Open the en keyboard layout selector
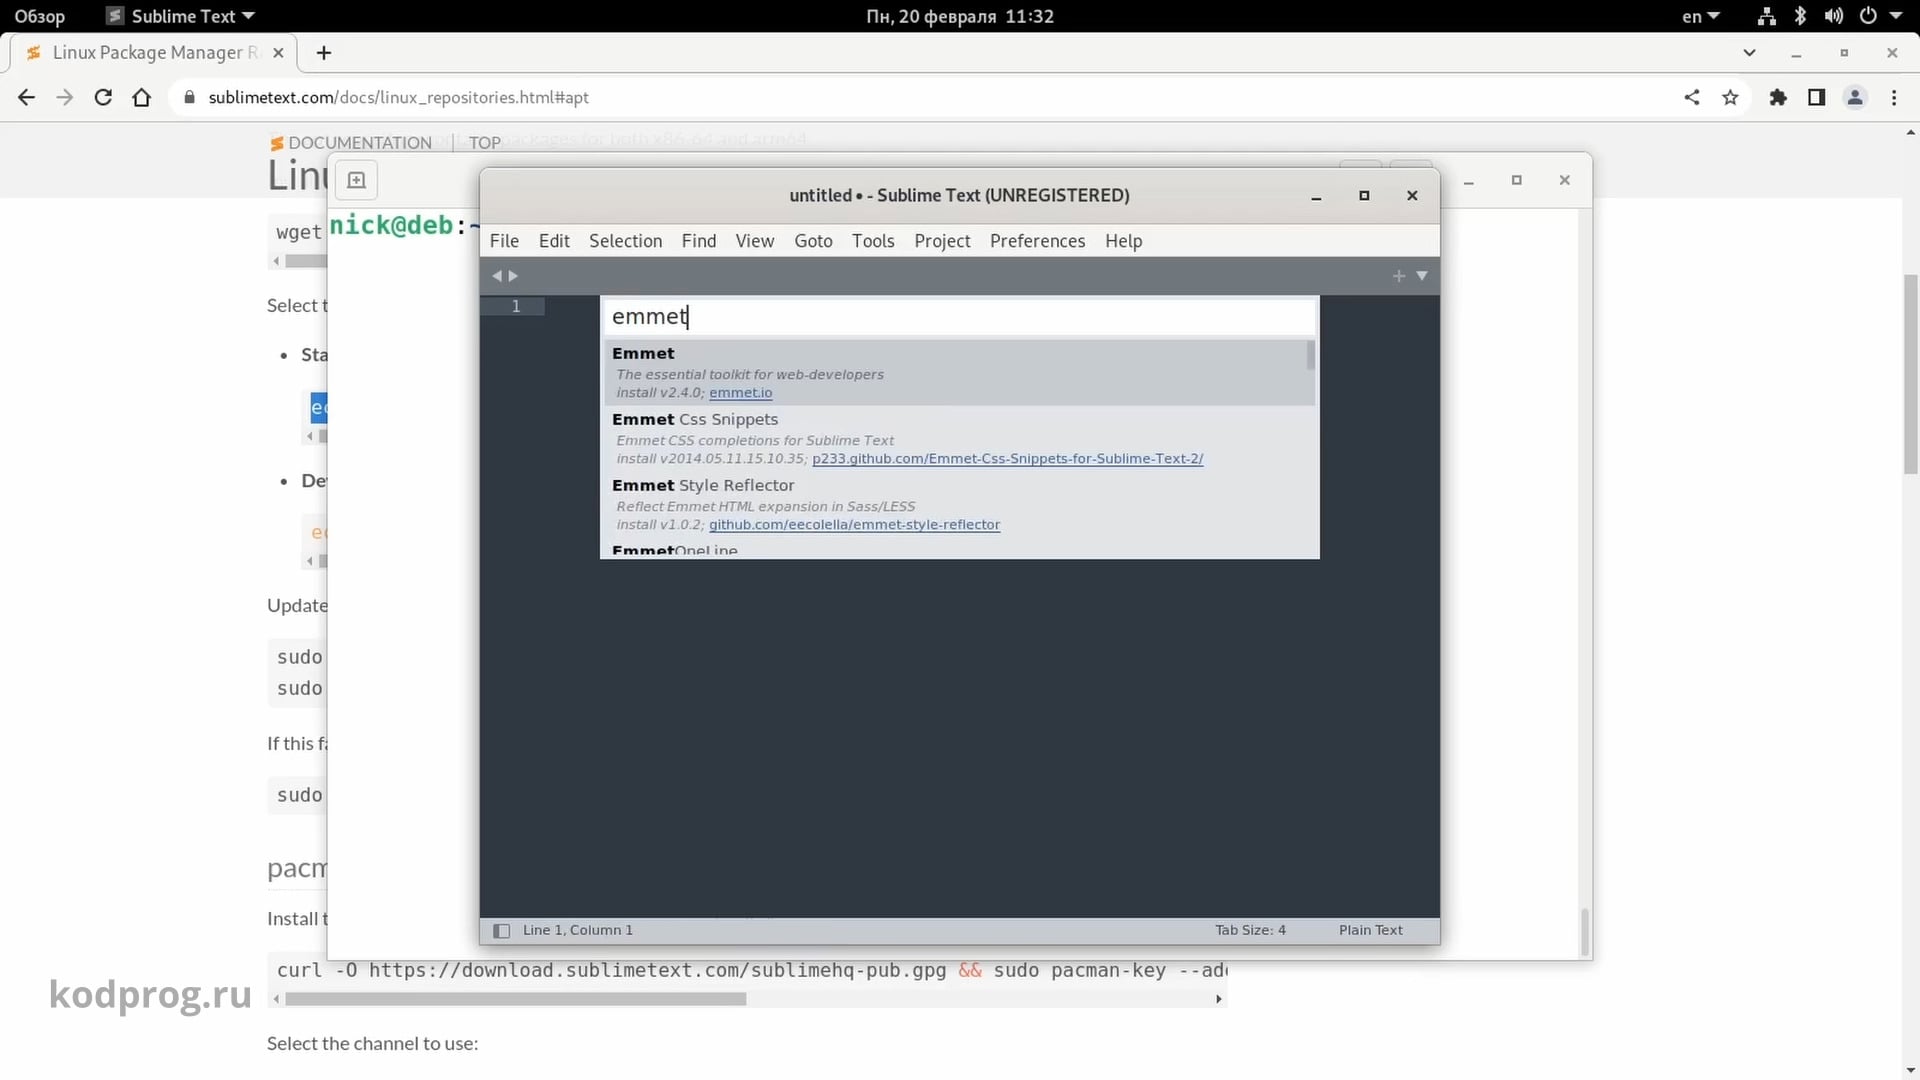Viewport: 1920px width, 1080px height. 1700,16
